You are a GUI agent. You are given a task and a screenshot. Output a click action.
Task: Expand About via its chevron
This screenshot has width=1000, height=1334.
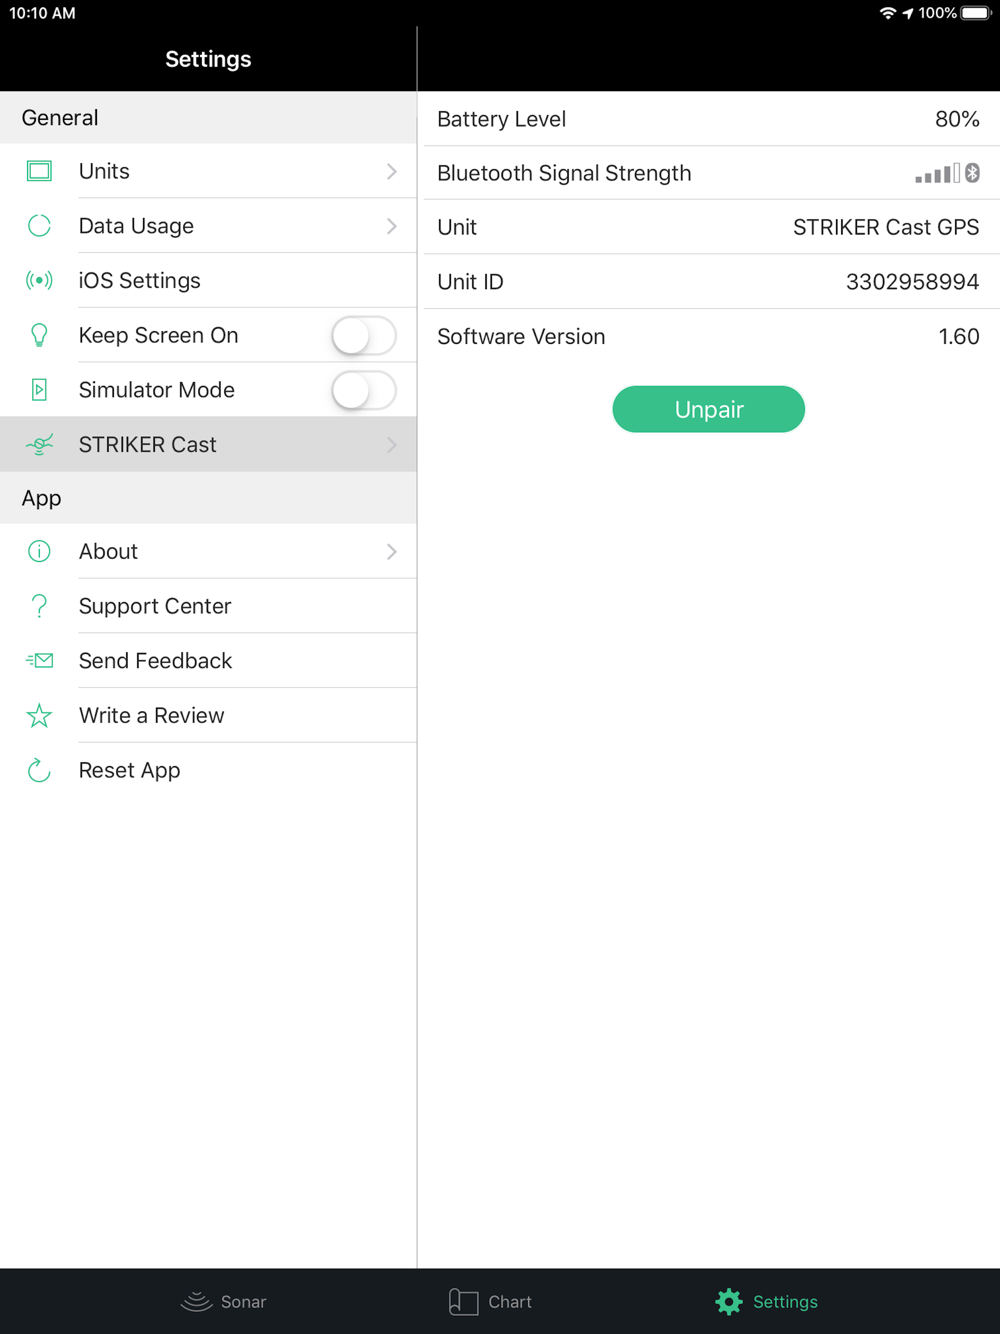click(x=392, y=552)
